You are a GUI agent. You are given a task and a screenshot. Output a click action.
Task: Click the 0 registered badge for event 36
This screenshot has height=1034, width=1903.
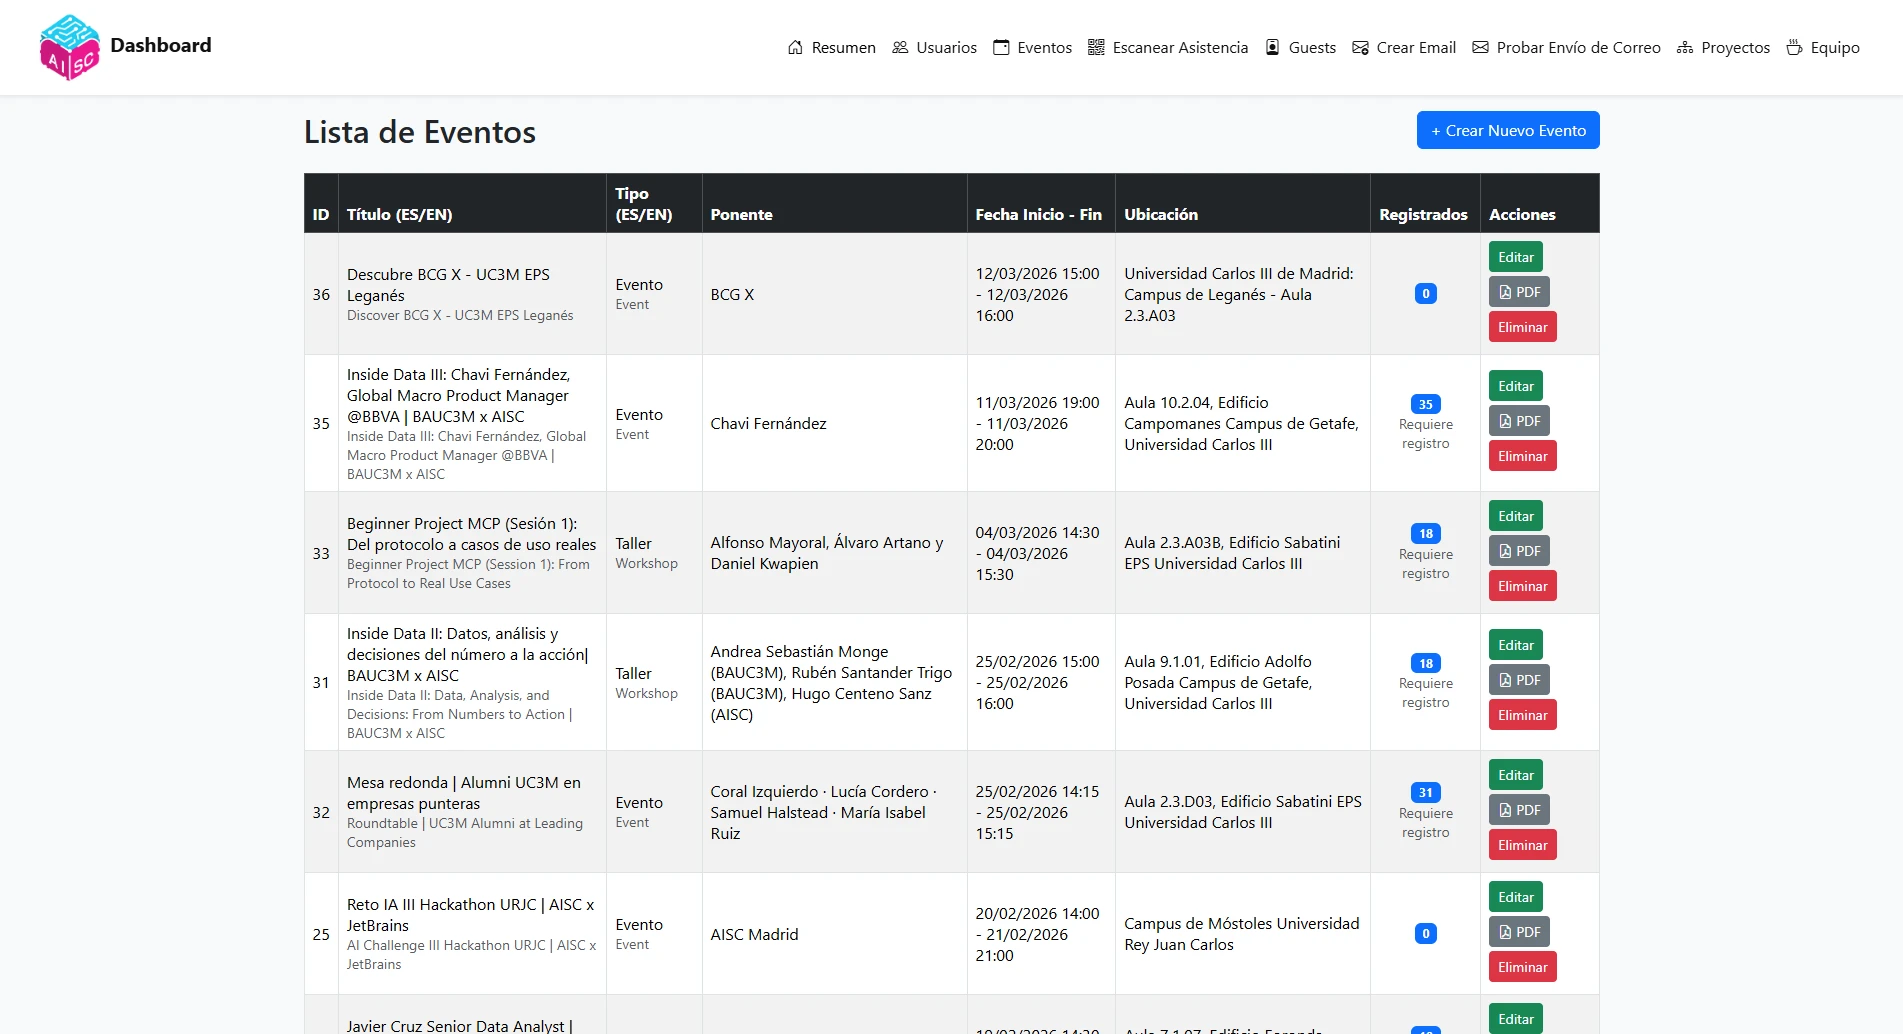(x=1426, y=294)
